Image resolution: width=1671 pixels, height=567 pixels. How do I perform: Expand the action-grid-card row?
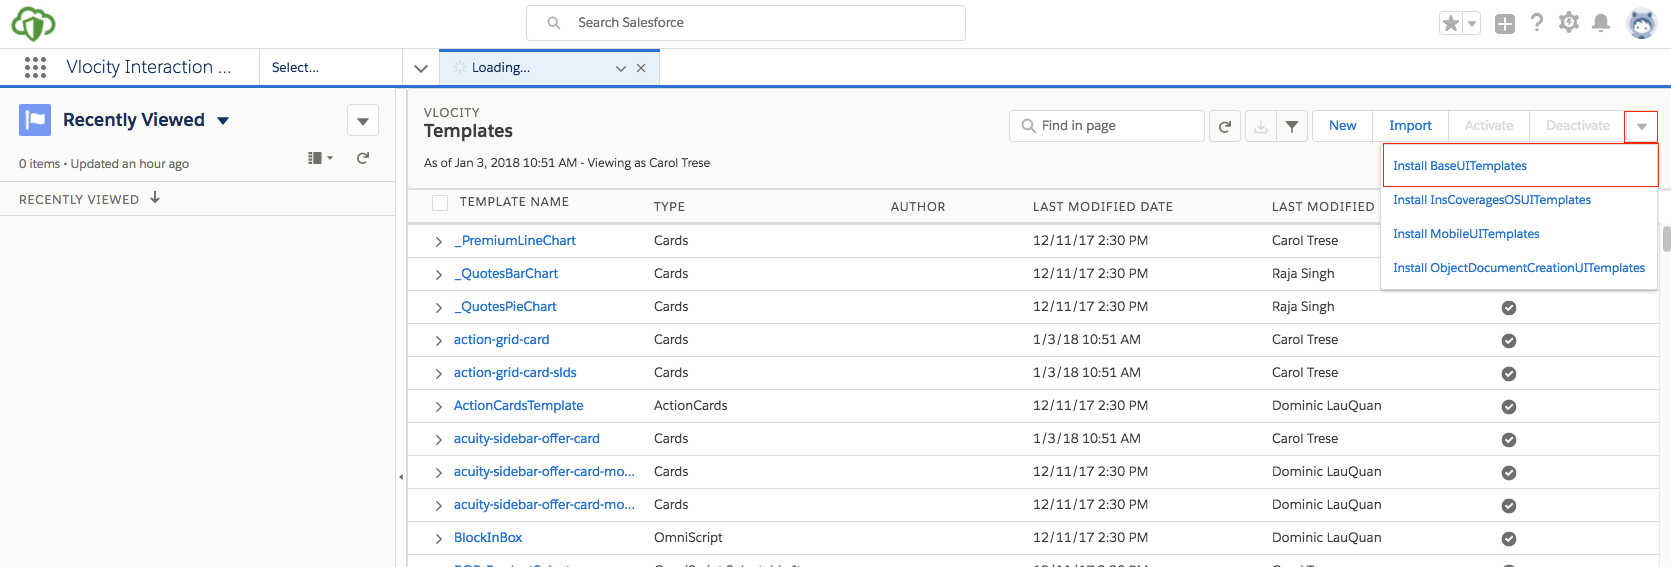(438, 341)
